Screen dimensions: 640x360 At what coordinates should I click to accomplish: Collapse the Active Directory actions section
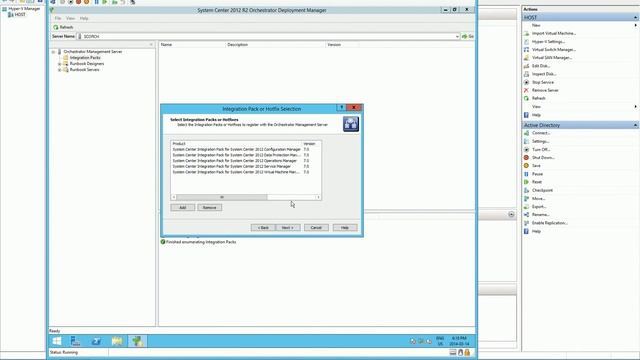pos(635,125)
